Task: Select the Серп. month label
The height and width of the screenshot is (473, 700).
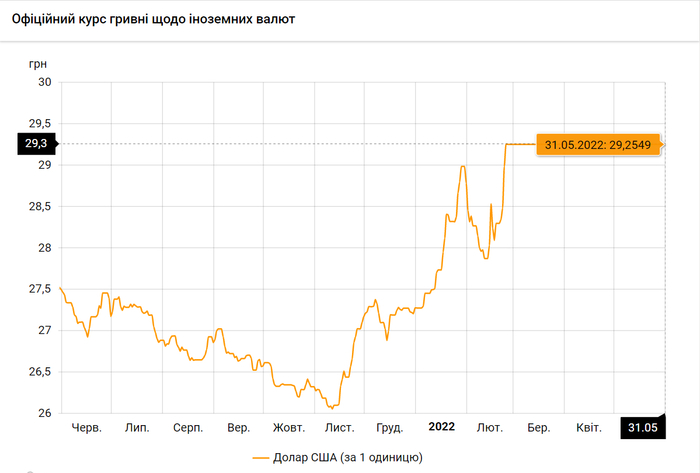Action: 188,427
